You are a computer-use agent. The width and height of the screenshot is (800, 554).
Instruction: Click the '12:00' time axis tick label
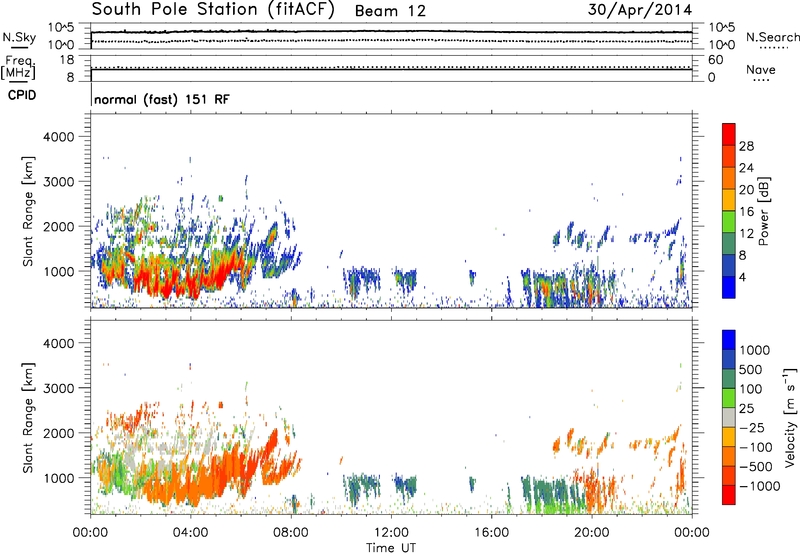391,533
